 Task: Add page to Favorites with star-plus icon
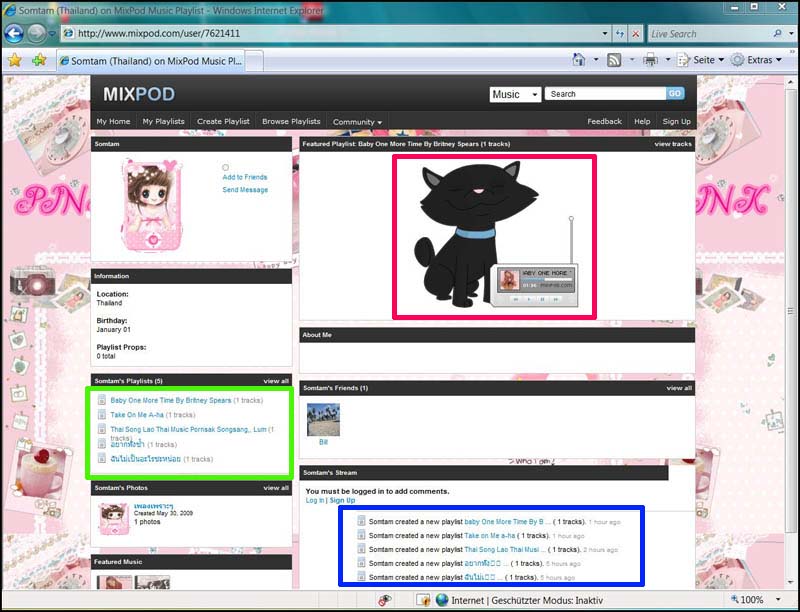[39, 60]
